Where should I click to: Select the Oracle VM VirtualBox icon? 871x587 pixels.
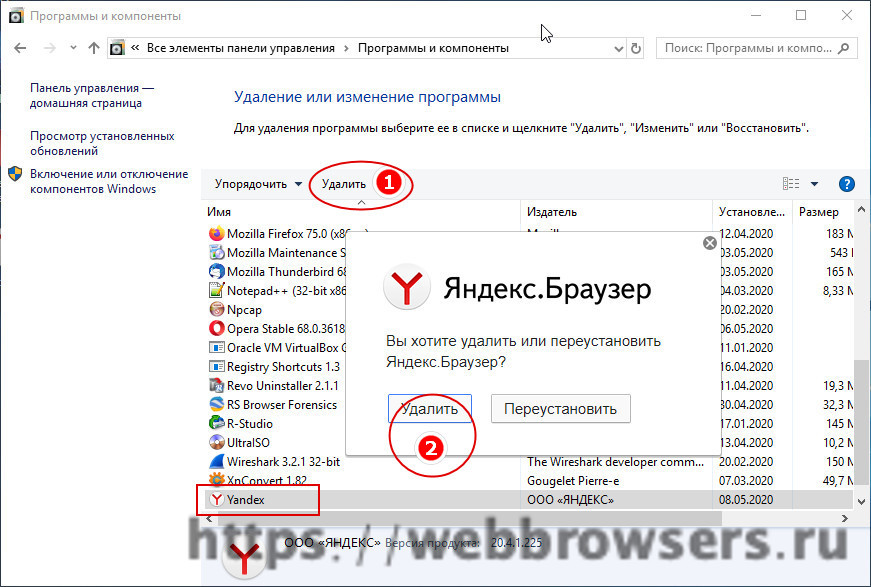(216, 348)
